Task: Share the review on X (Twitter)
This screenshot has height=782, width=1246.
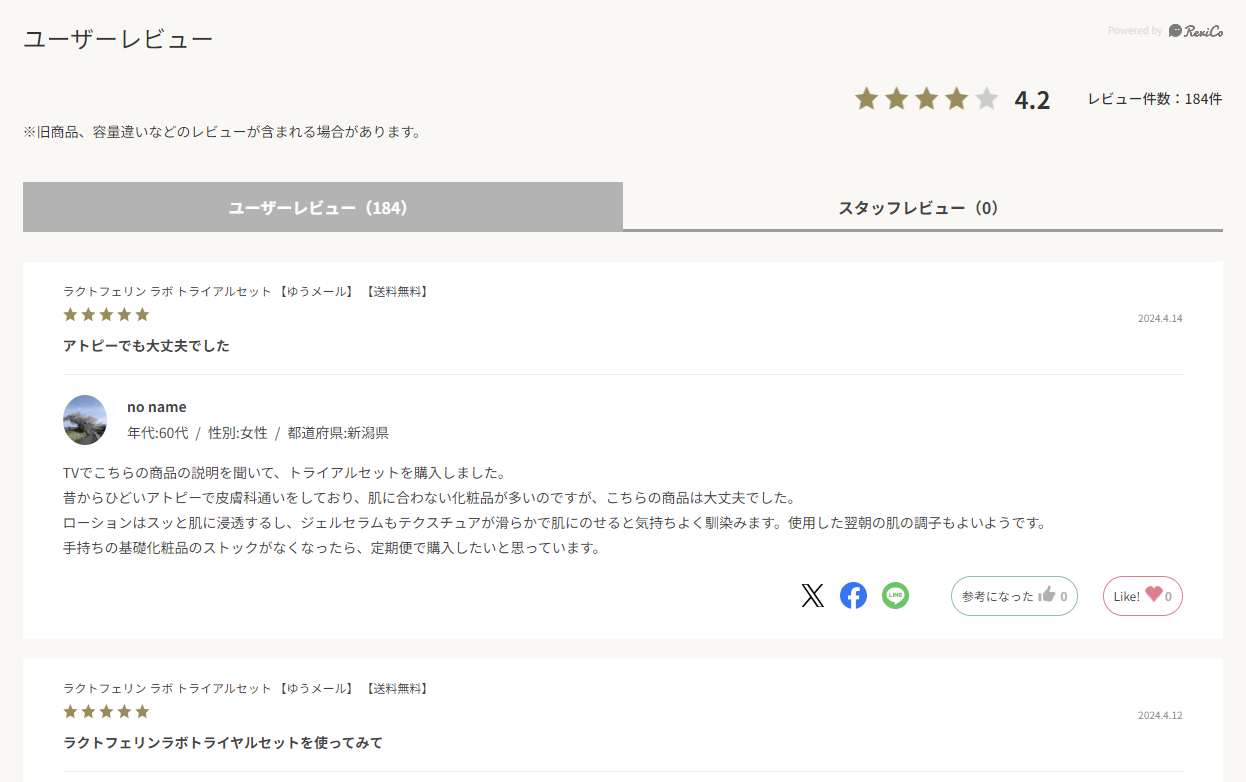Action: click(x=812, y=596)
